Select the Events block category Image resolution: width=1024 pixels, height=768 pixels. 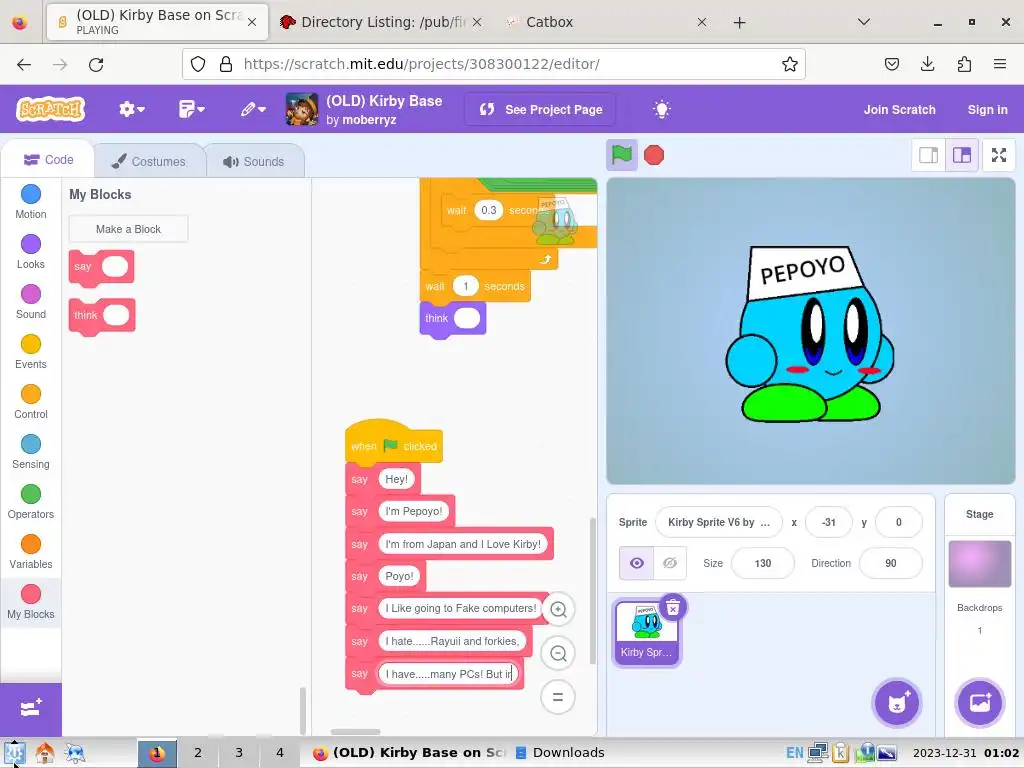pos(31,352)
